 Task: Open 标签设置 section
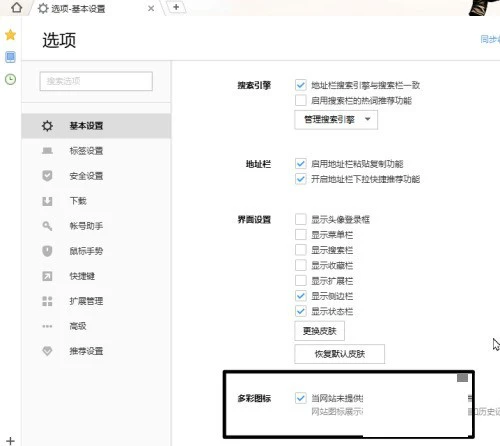tap(96, 151)
